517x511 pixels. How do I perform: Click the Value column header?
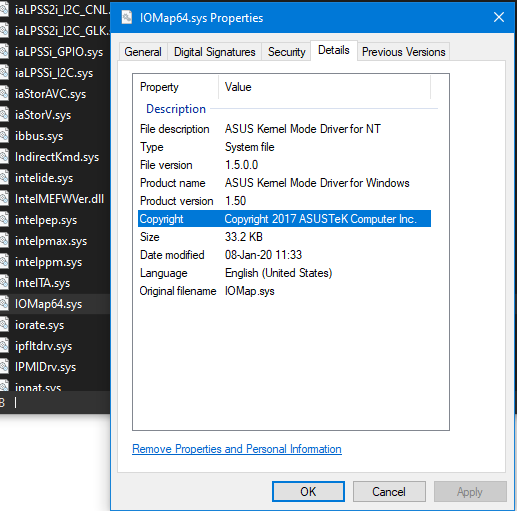(x=324, y=87)
